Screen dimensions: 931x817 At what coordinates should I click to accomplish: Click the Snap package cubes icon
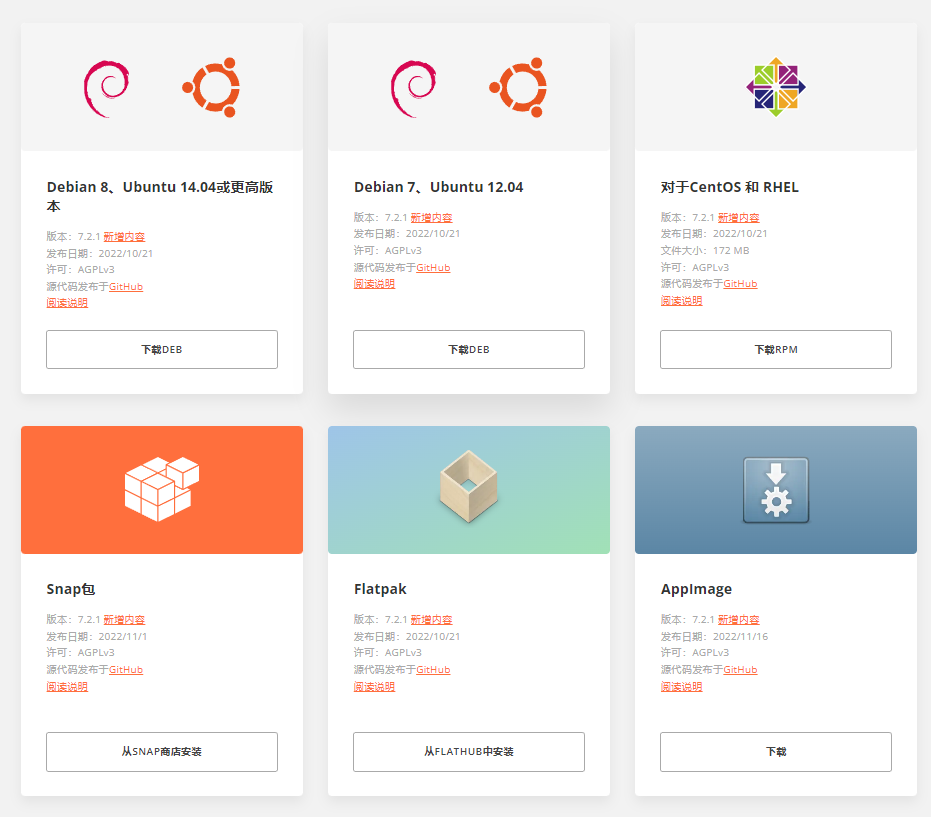[162, 489]
